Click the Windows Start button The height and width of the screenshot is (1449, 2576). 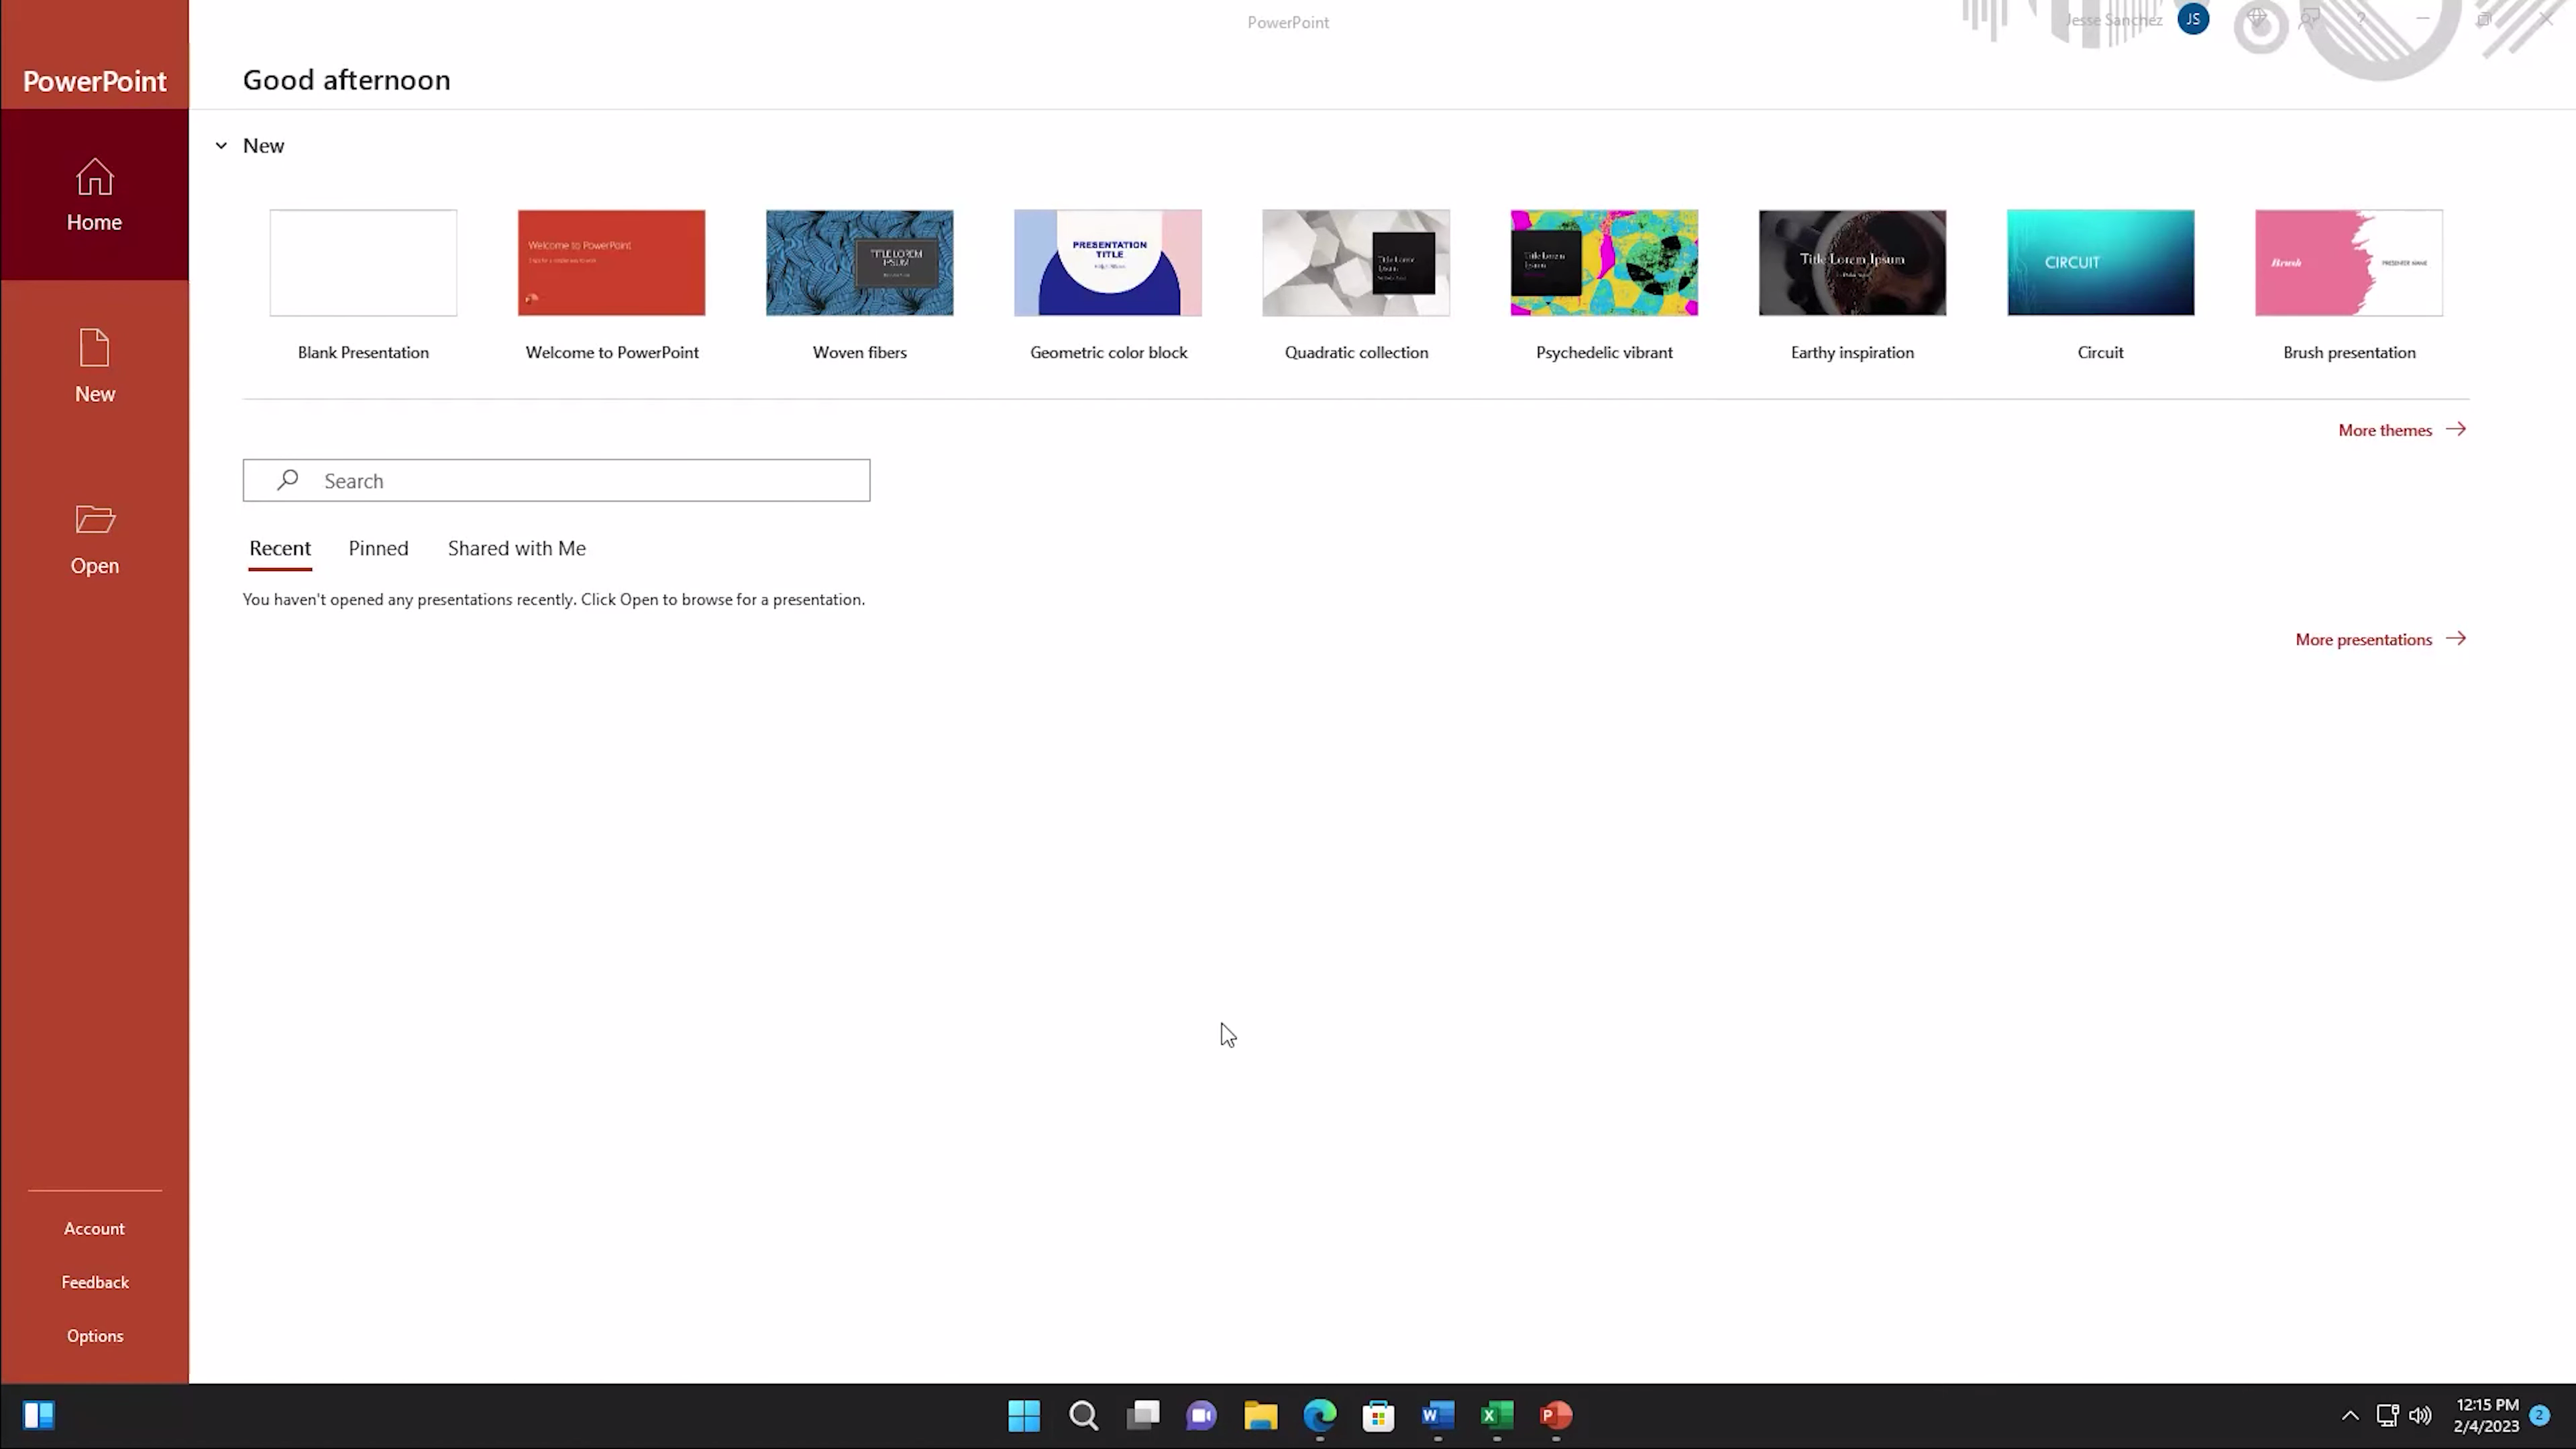click(x=1024, y=1415)
